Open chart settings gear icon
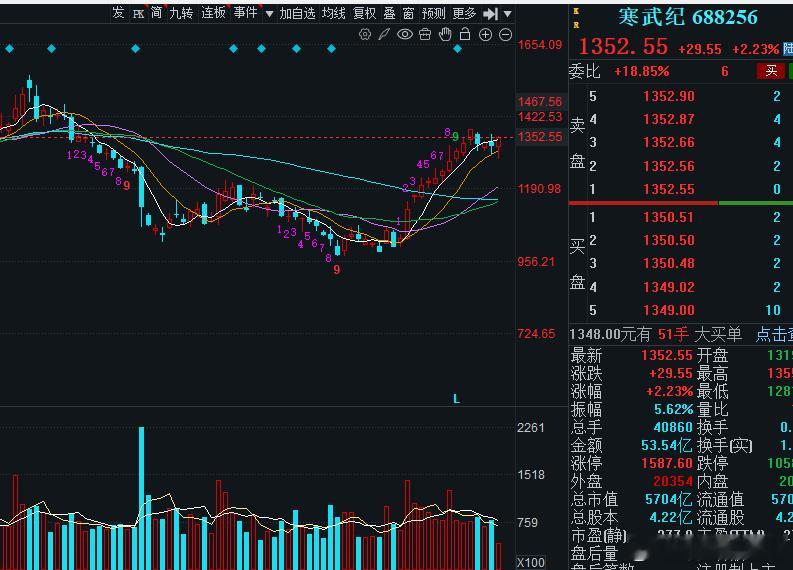This screenshot has width=793, height=570. click(x=365, y=34)
